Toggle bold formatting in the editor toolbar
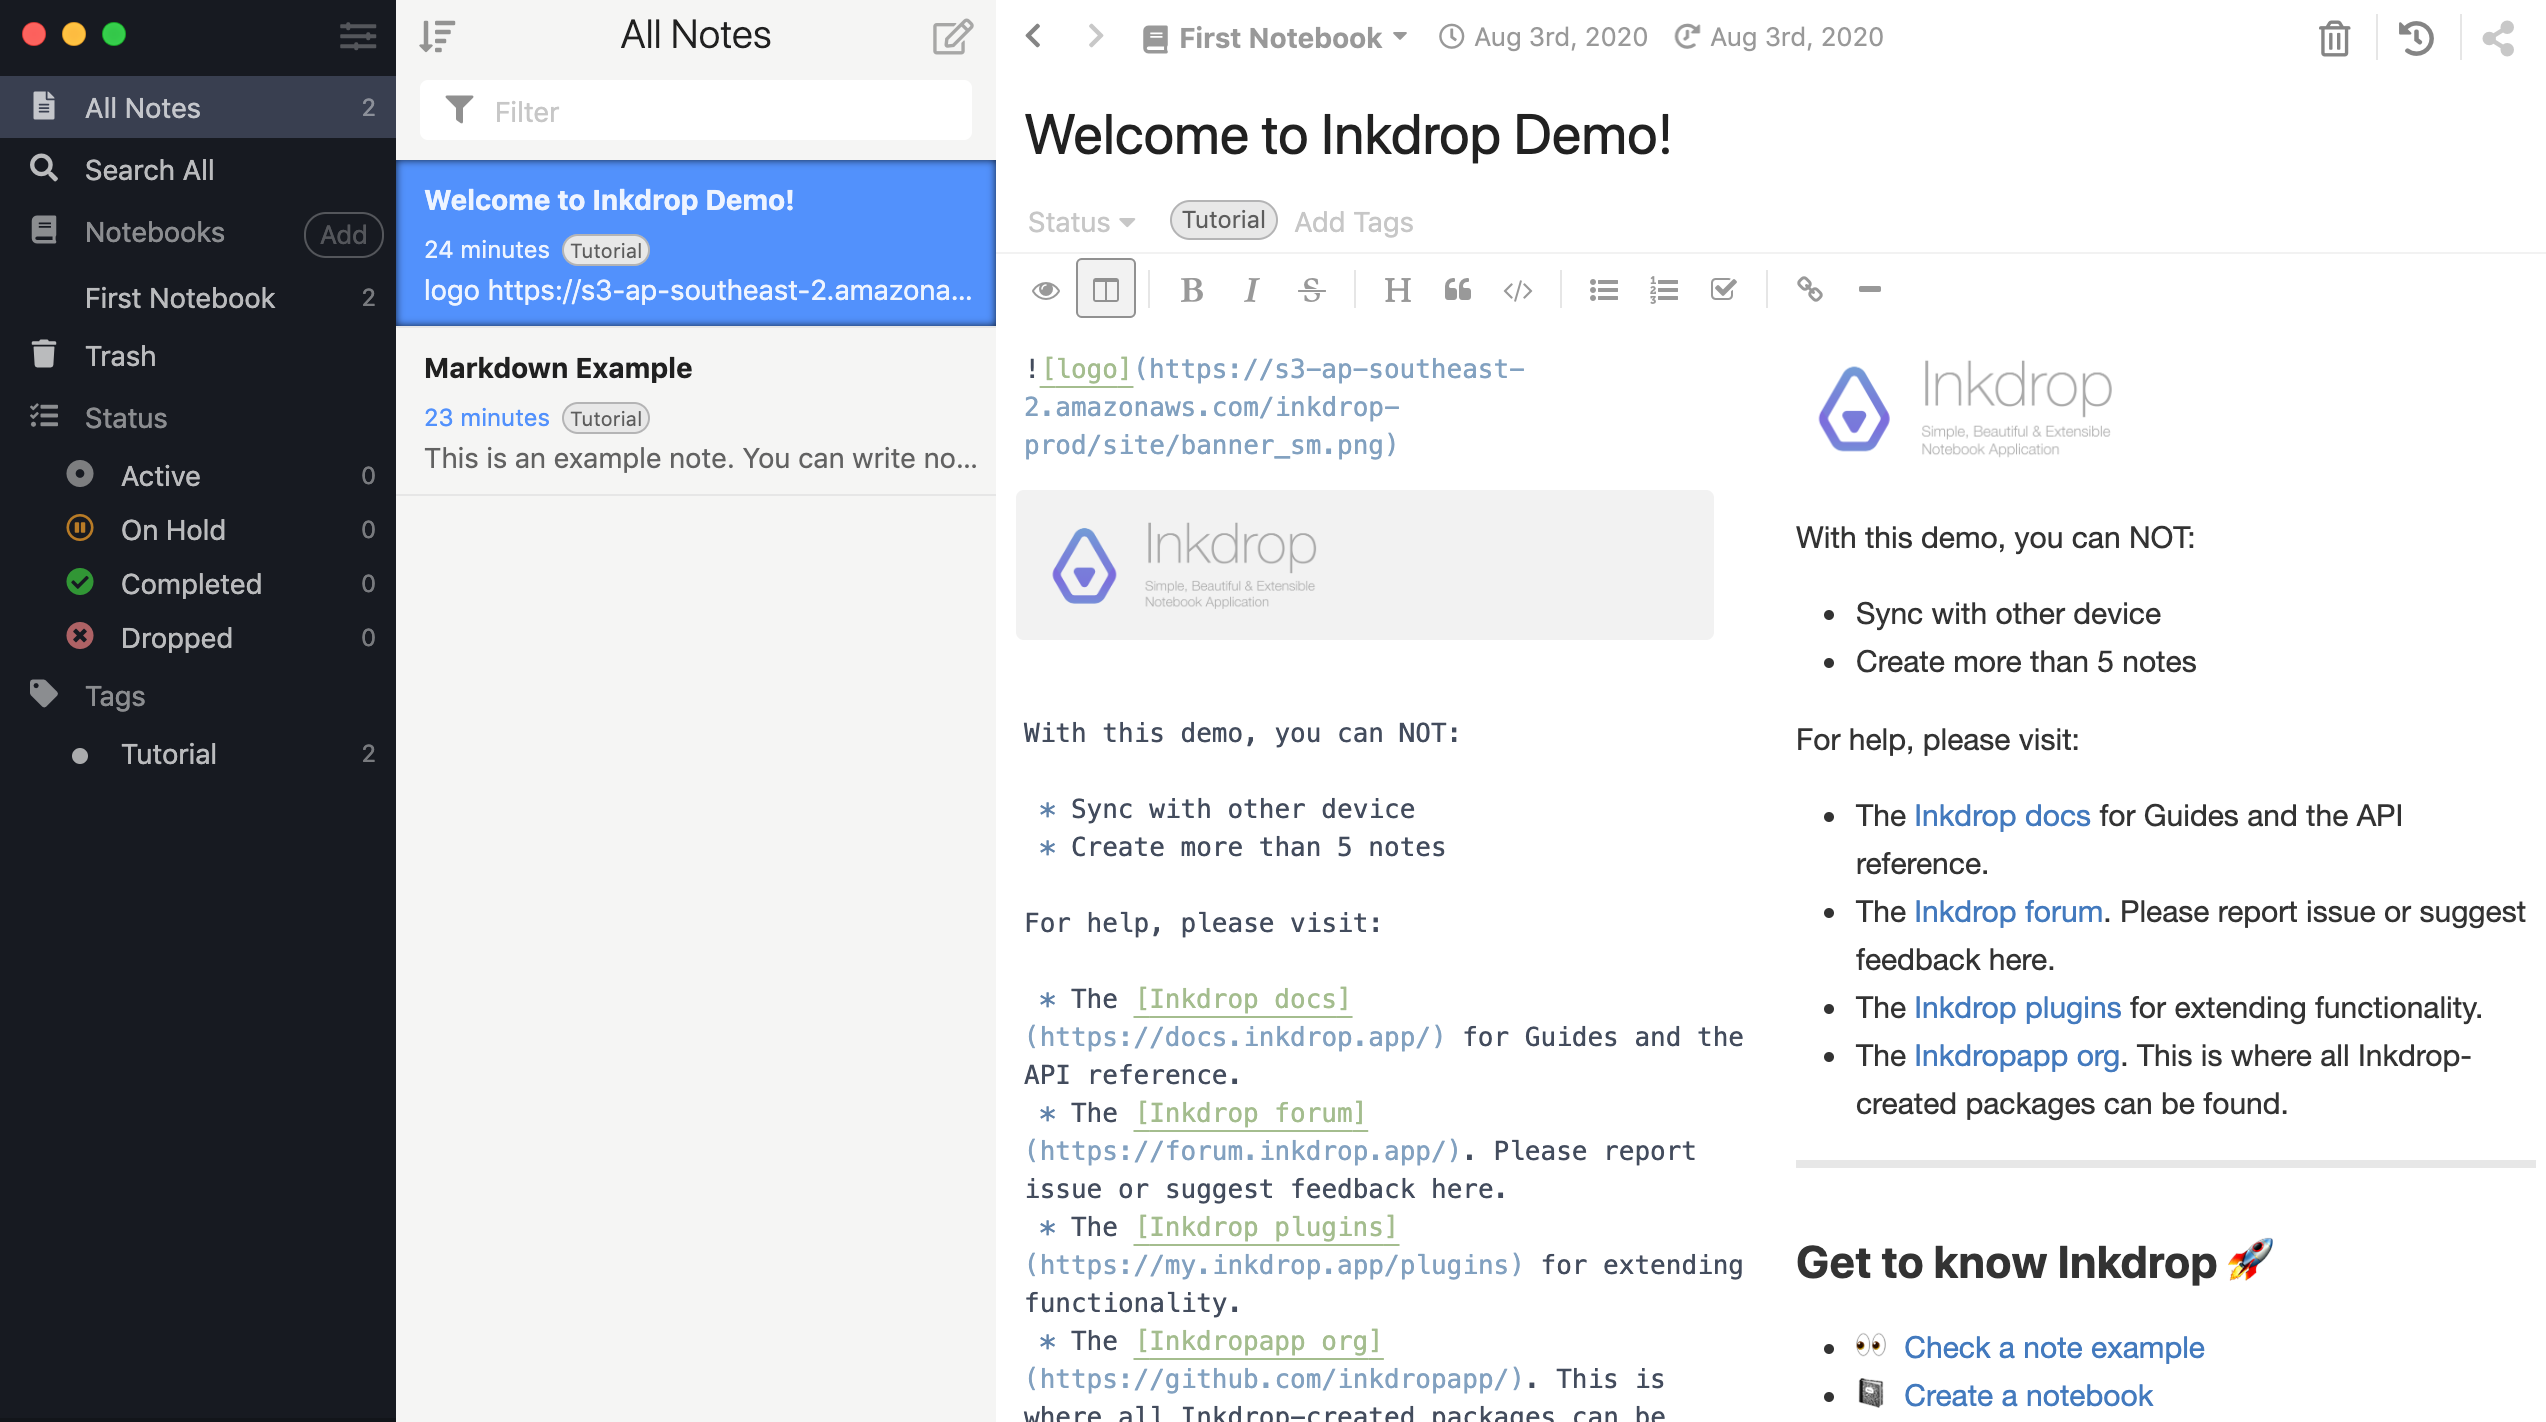The width and height of the screenshot is (2546, 1422). coord(1191,290)
